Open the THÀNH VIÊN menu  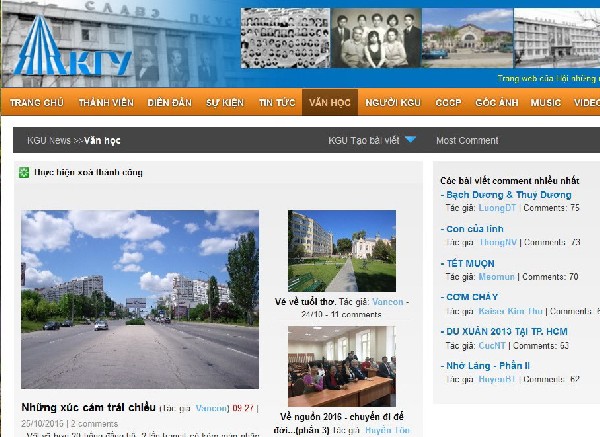pos(106,103)
